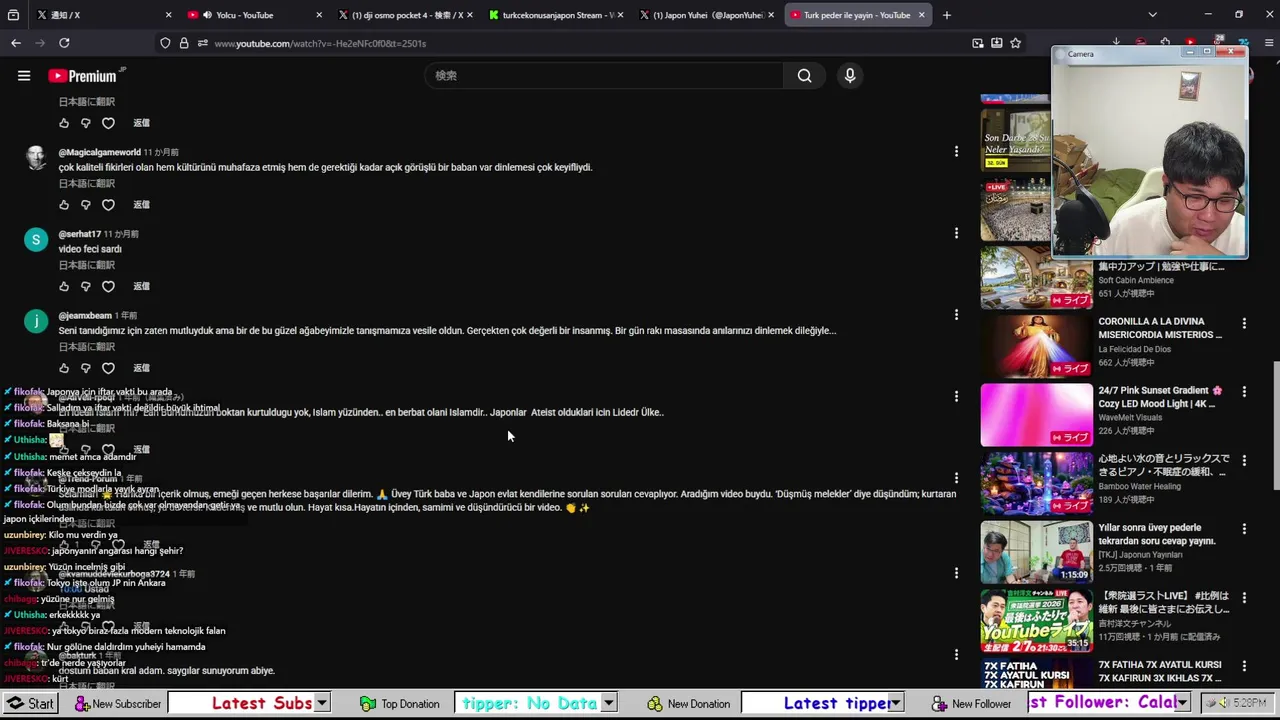Click the New Follower icon in bottom bar
The image size is (1280, 720).
tap(939, 704)
